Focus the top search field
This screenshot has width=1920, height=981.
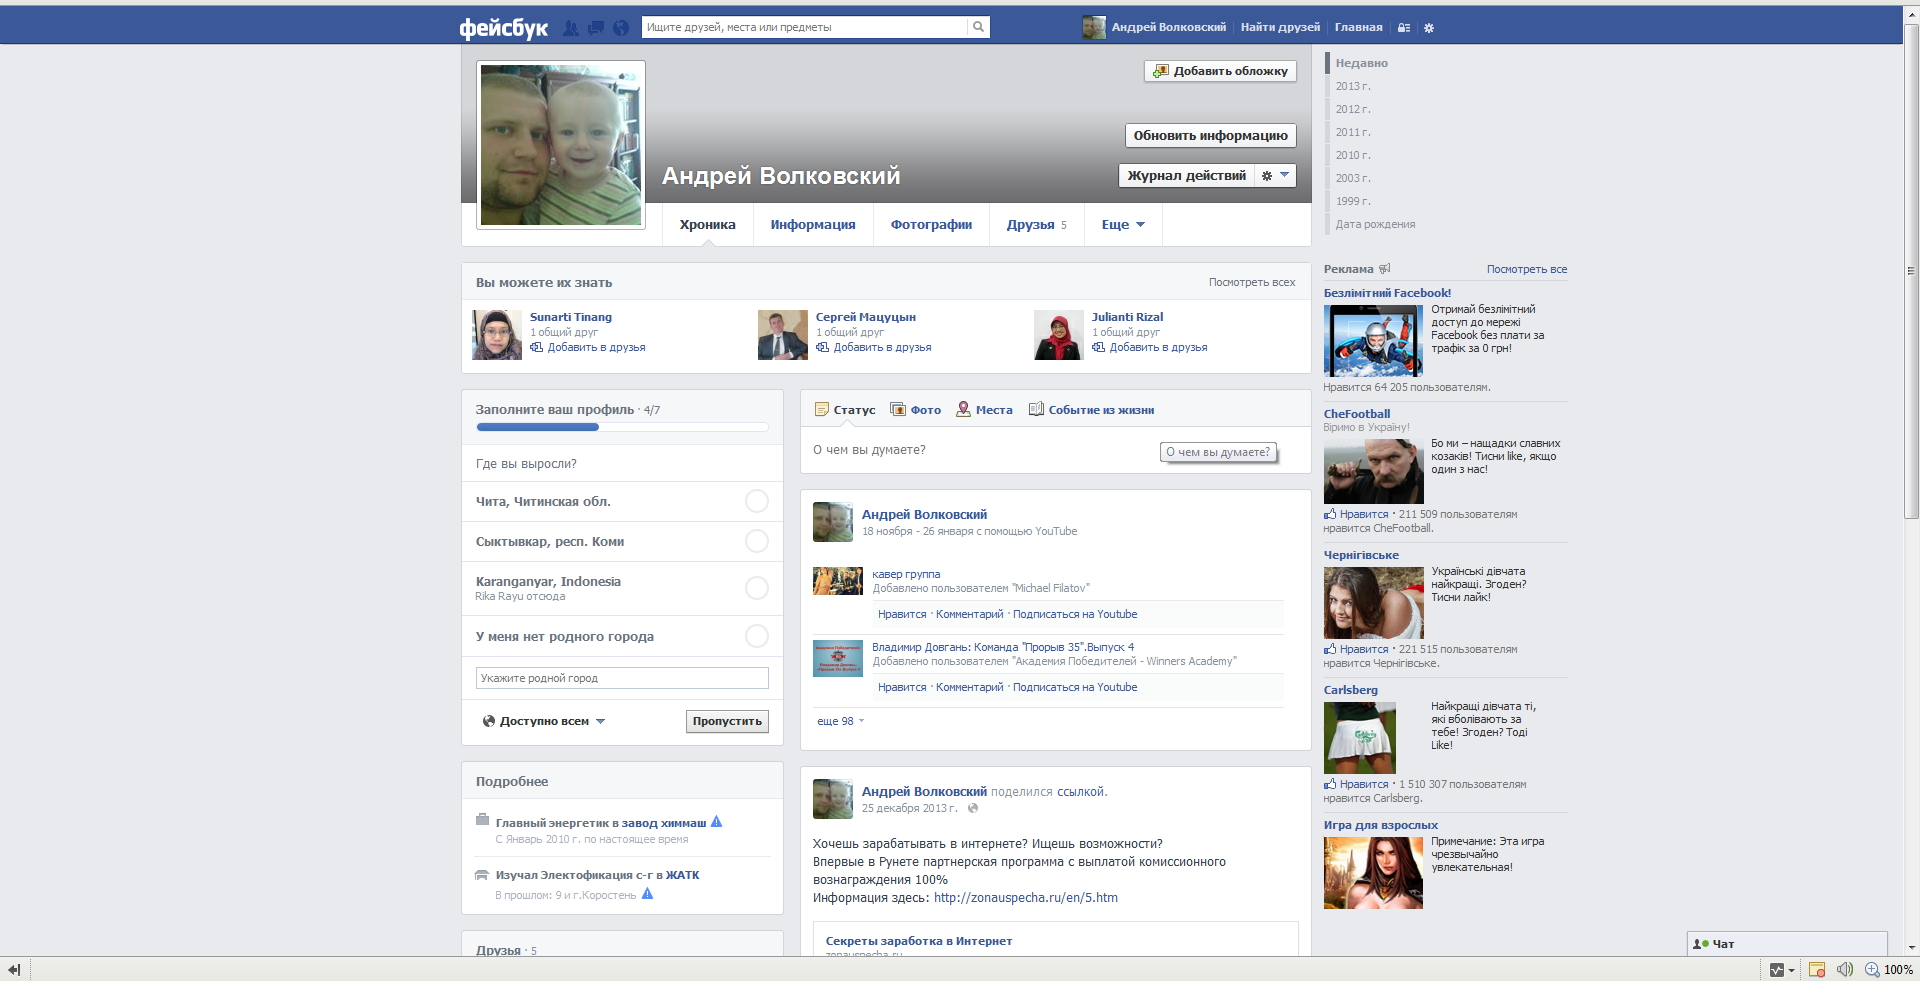tap(805, 27)
